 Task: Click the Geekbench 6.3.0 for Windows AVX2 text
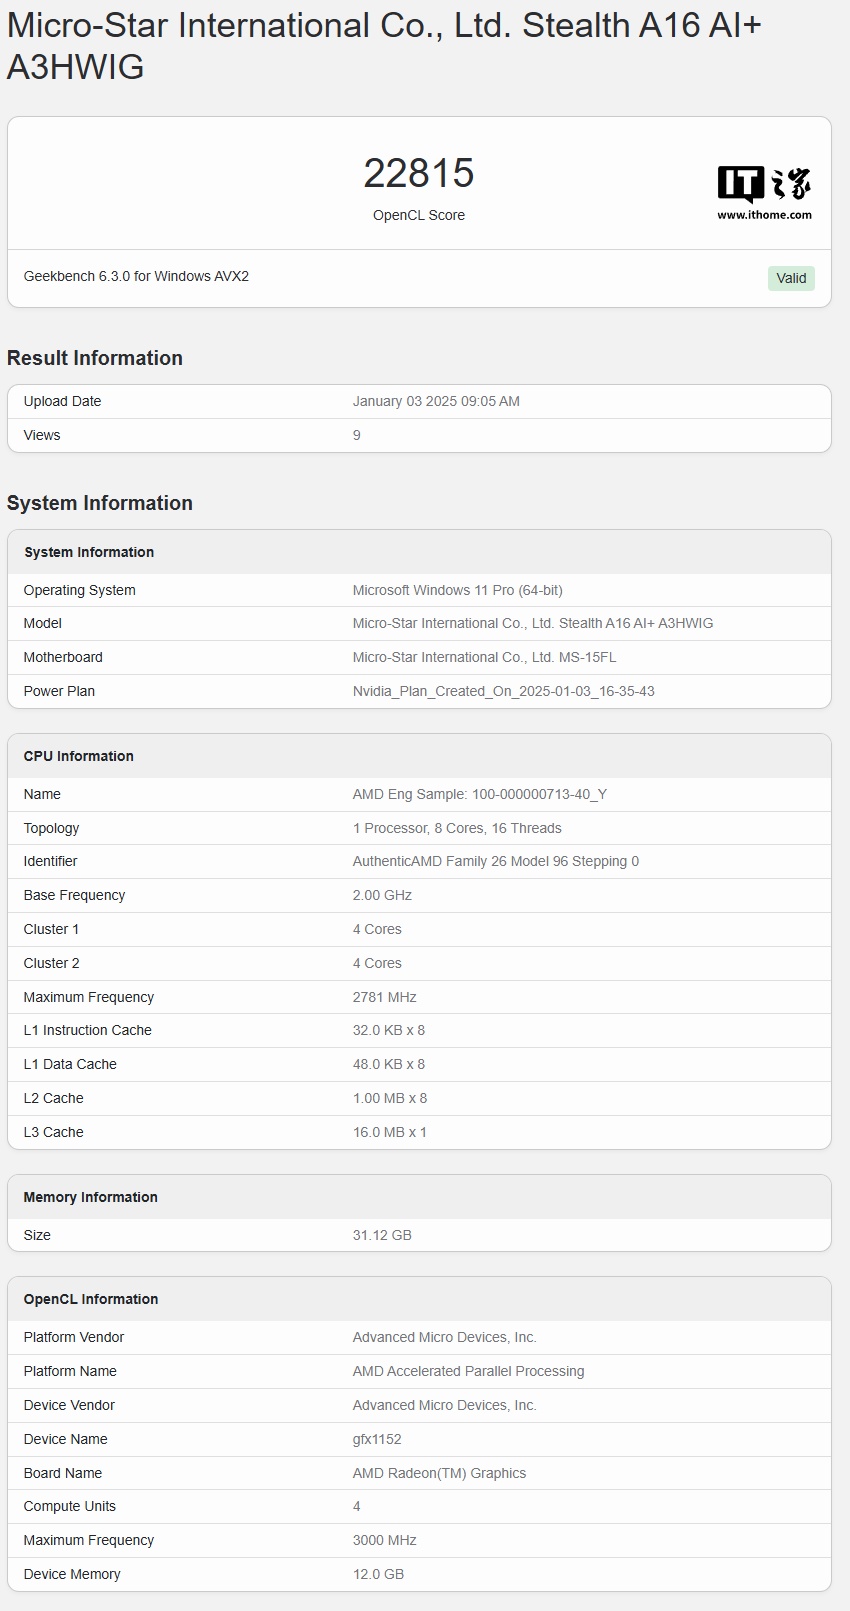tap(136, 276)
